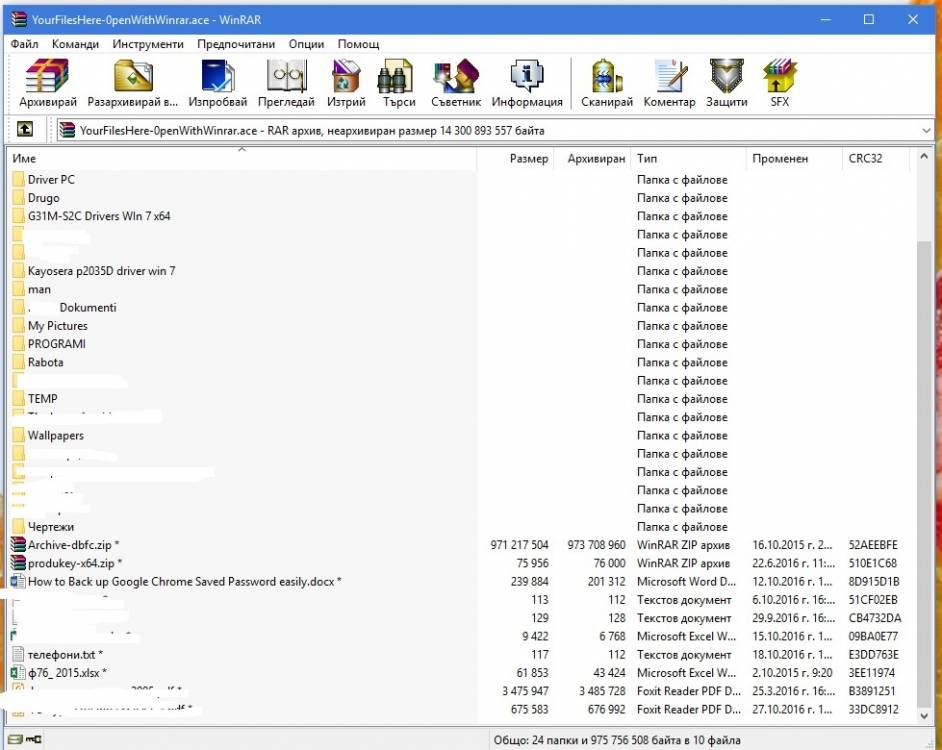The width and height of the screenshot is (942, 750).
Task: Show archive Информация icon
Action: pos(527,75)
